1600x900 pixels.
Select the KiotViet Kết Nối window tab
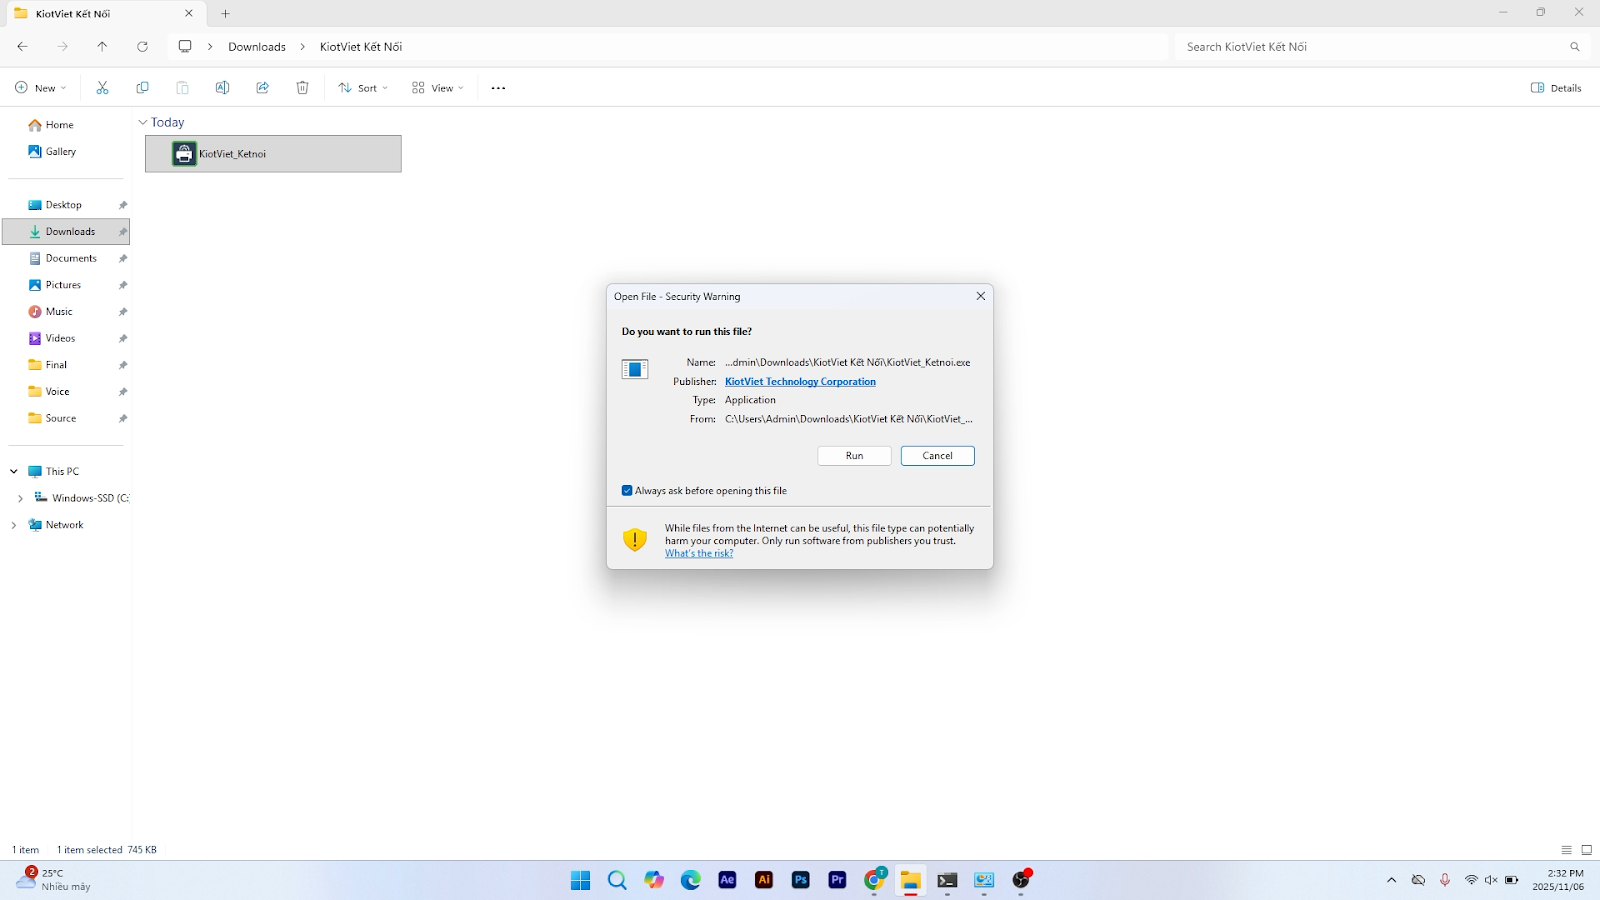[x=104, y=14]
